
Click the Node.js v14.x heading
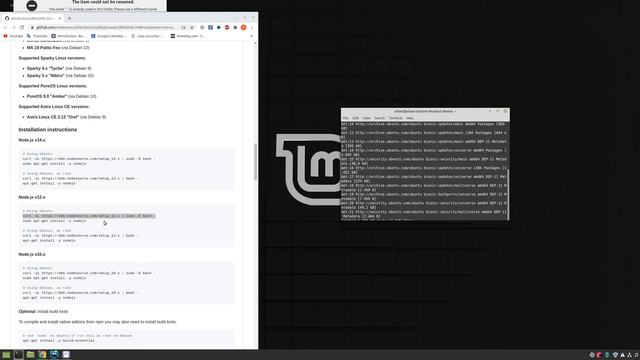point(32,140)
